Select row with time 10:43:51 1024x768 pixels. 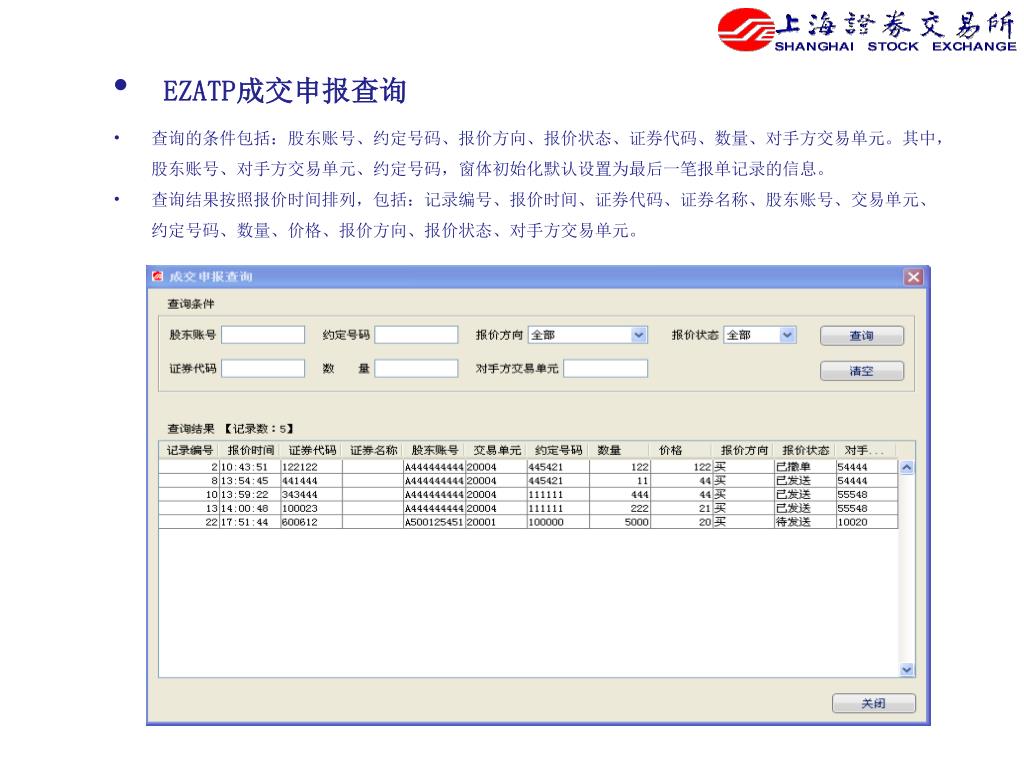point(528,467)
